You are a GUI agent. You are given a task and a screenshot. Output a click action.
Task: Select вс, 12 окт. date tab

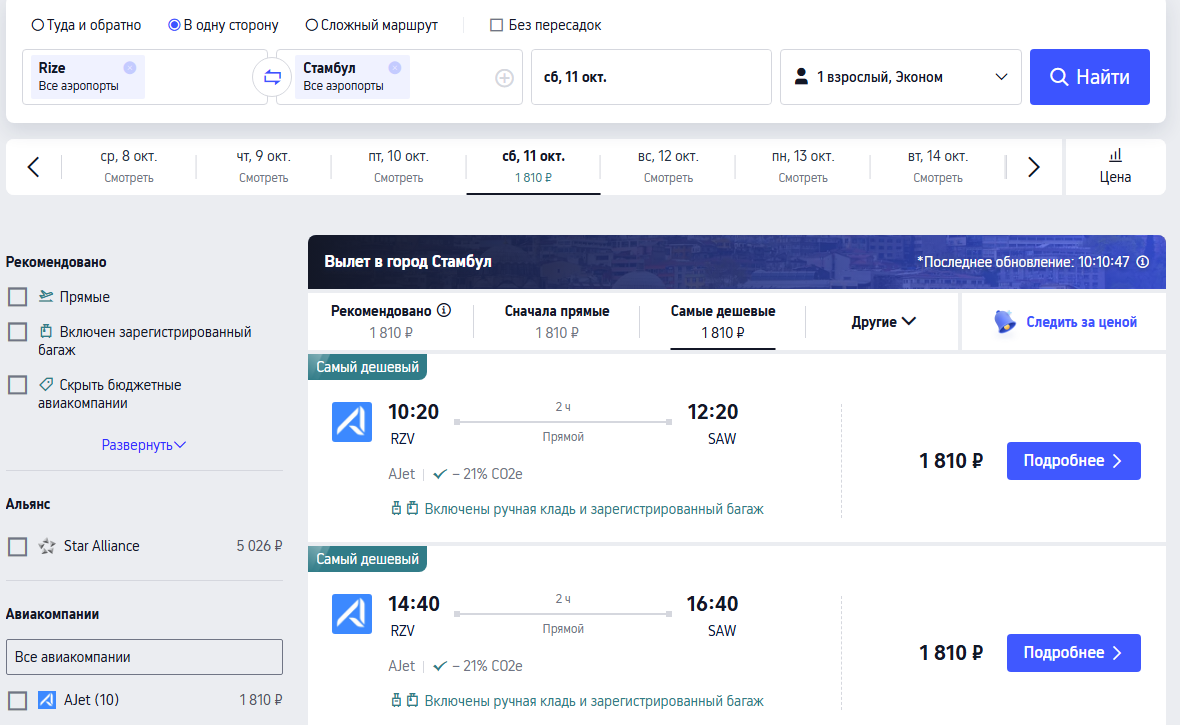[668, 166]
